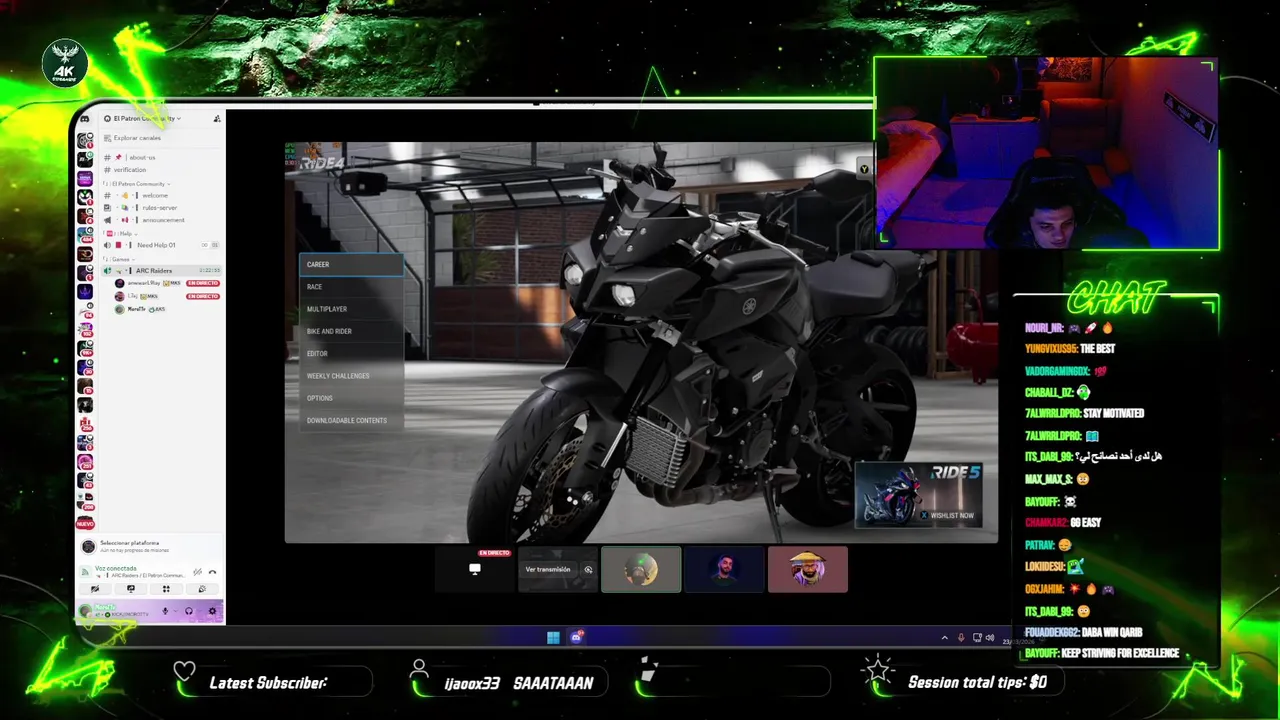Open activities grid button in voice panel
This screenshot has width=1280, height=720.
coord(166,589)
